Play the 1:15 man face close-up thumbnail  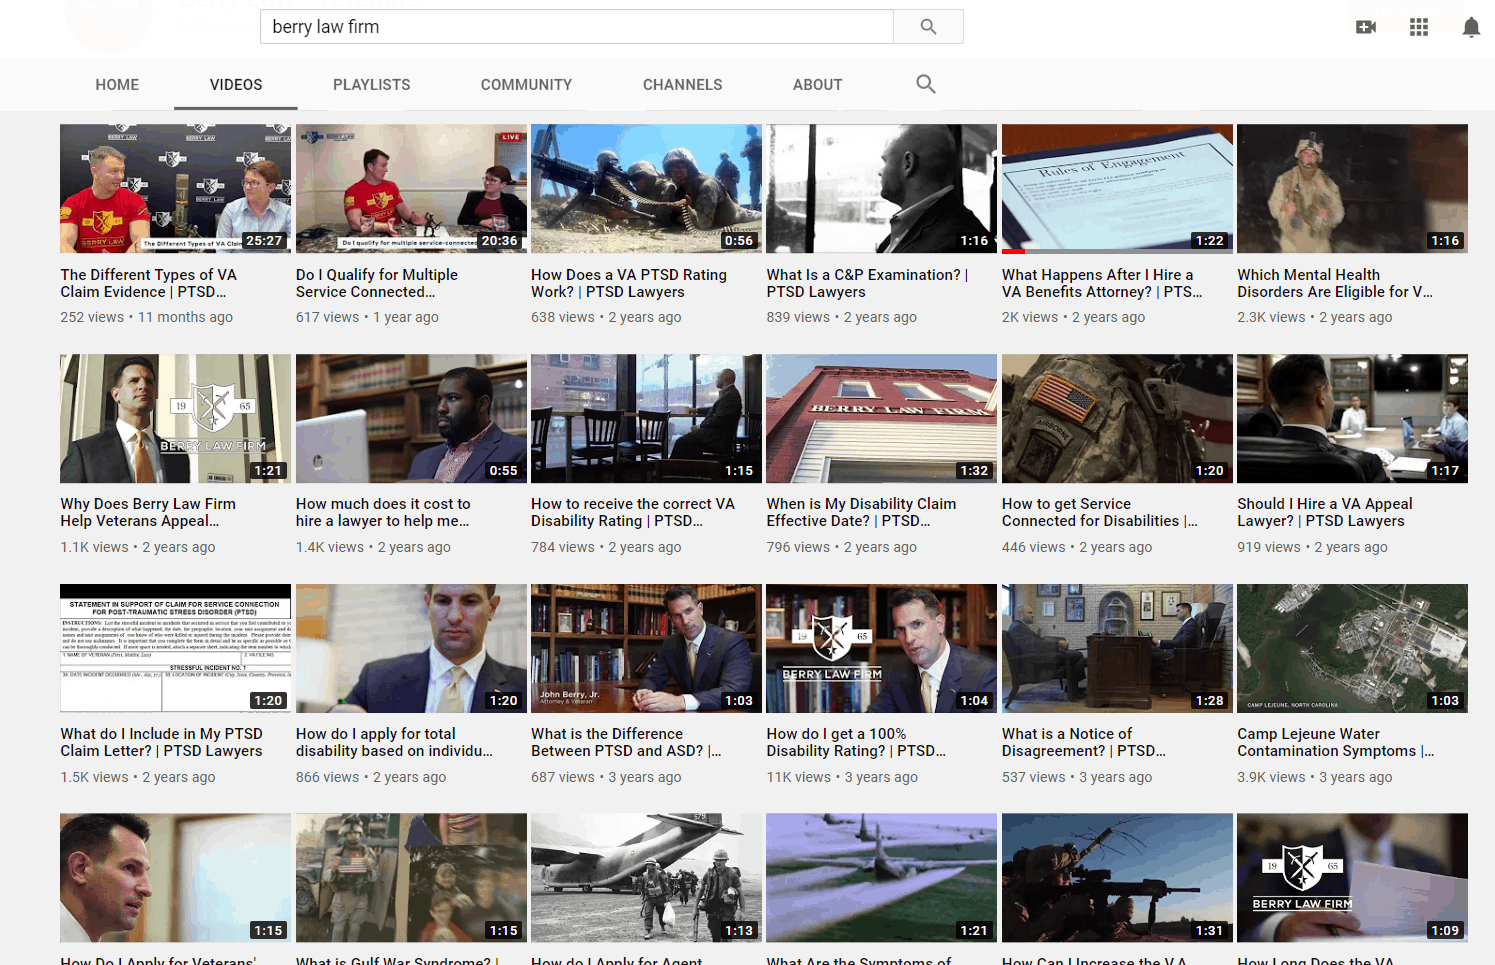(175, 878)
